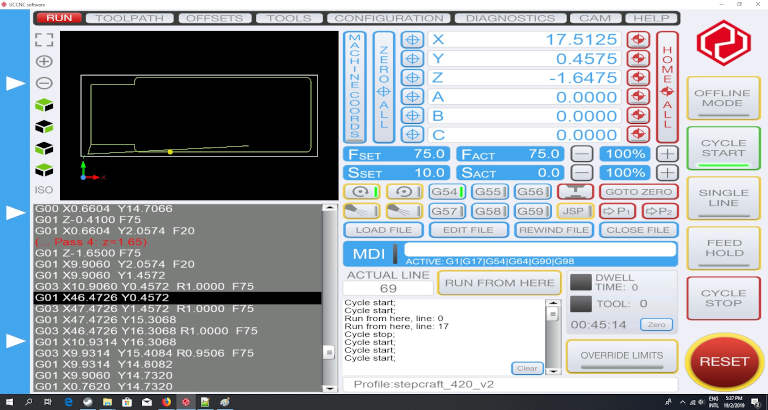Switch to the TOOLPATH tab
The image size is (768, 410).
point(130,18)
